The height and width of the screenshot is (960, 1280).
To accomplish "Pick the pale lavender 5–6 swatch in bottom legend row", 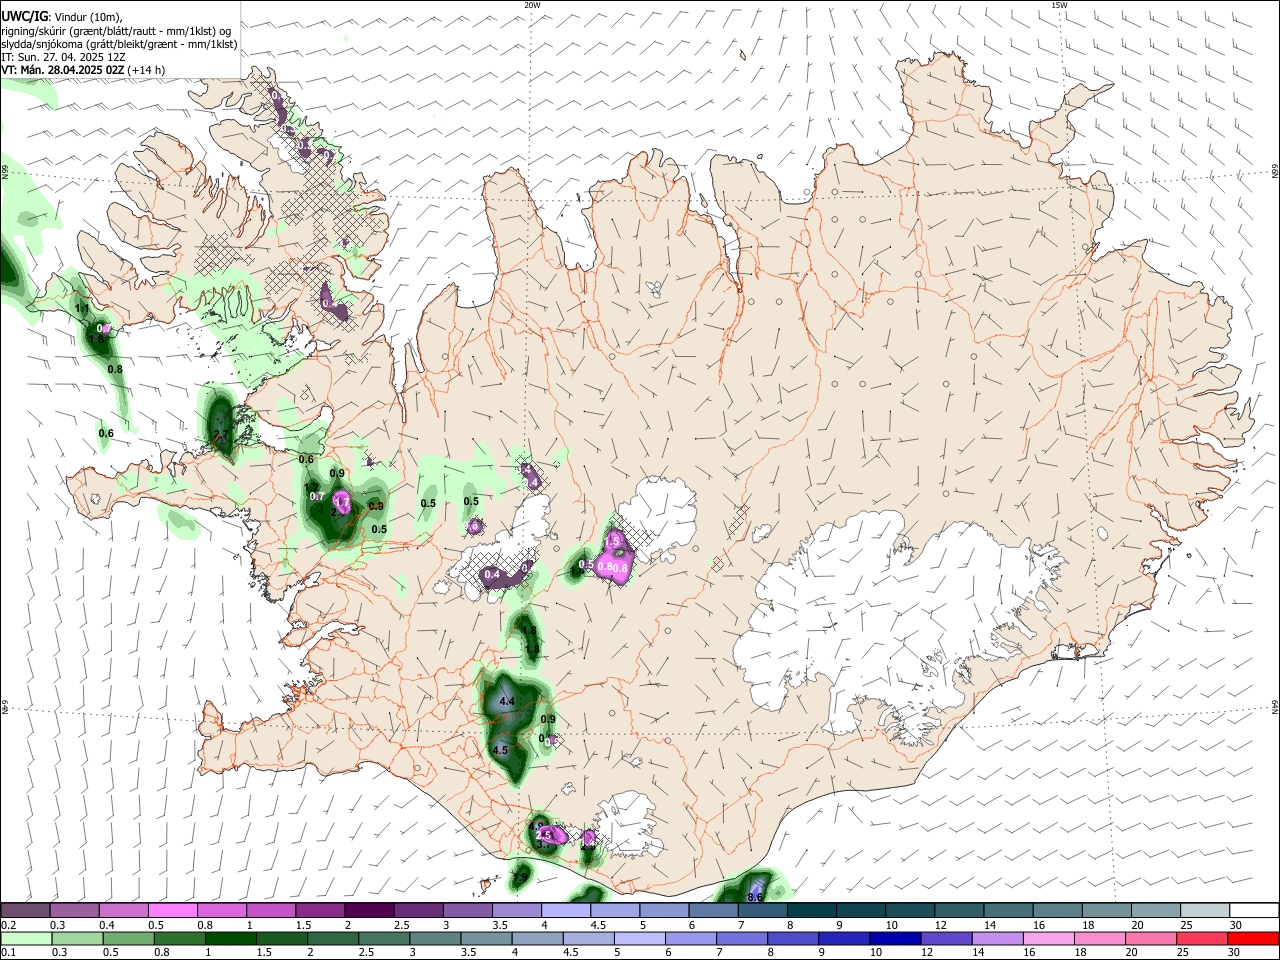I will click(x=640, y=938).
